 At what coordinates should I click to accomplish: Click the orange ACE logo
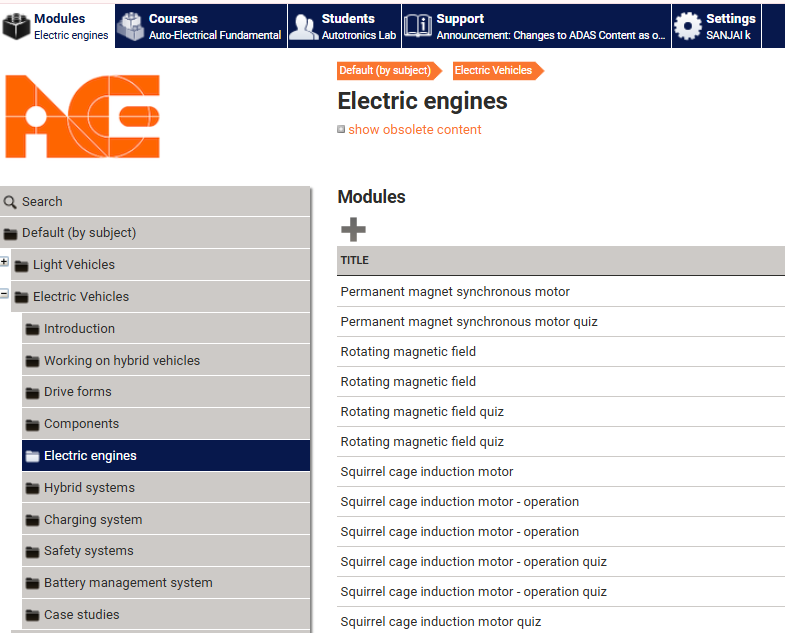point(83,117)
